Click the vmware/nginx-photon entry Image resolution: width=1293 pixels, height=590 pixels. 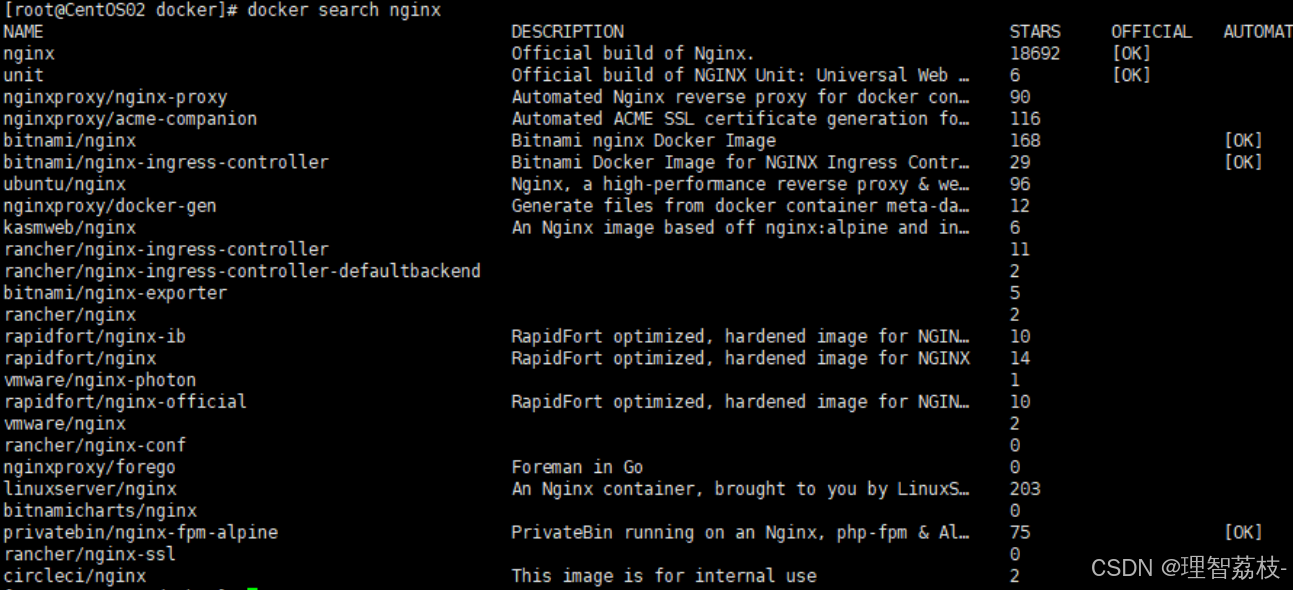point(100,380)
